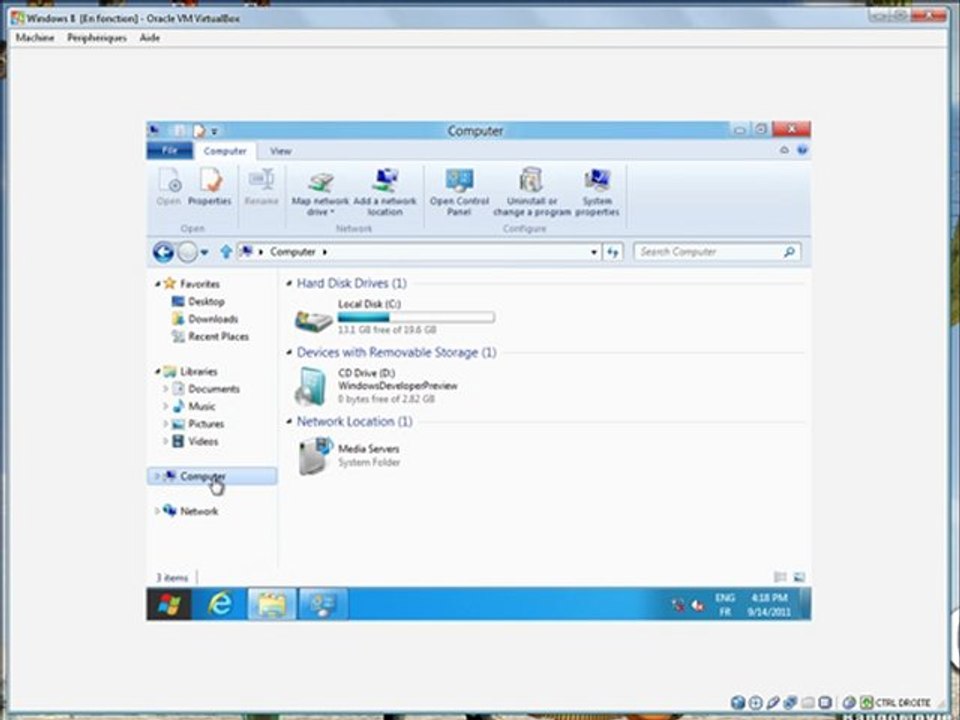This screenshot has width=960, height=720.
Task: Expand the Videos library node
Action: (x=165, y=441)
